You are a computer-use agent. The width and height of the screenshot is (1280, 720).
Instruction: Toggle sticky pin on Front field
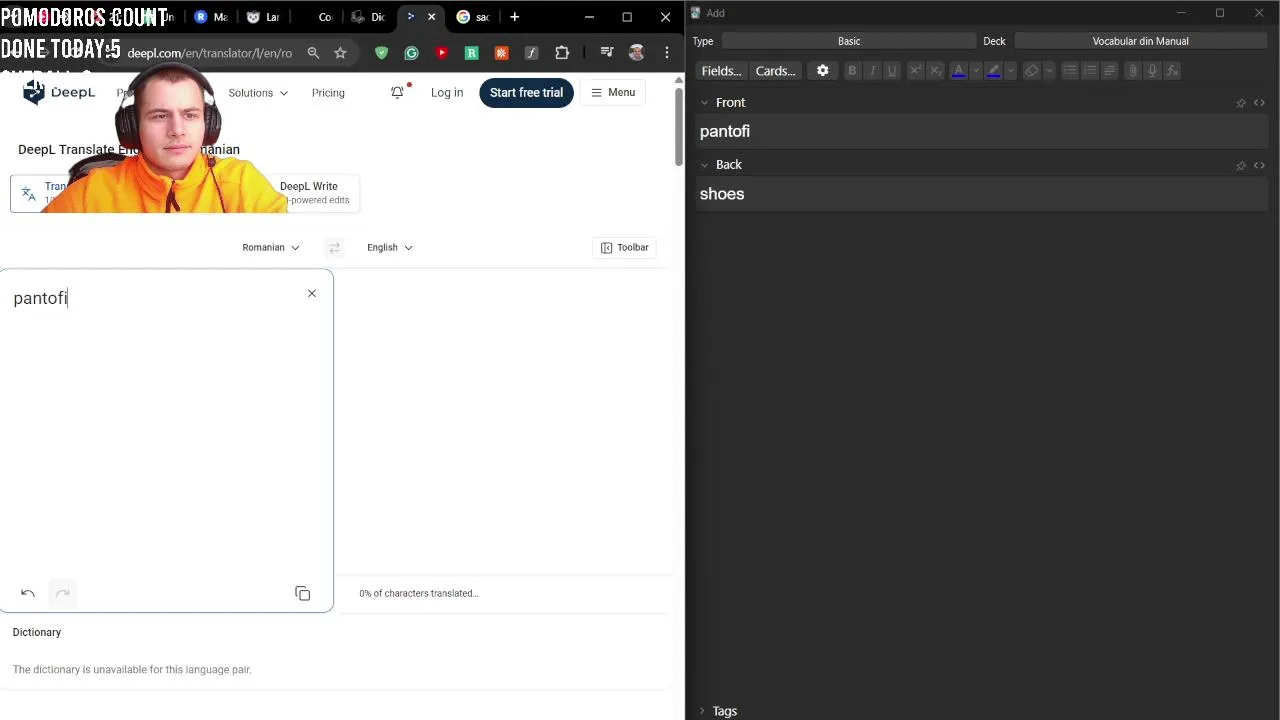coord(1241,103)
